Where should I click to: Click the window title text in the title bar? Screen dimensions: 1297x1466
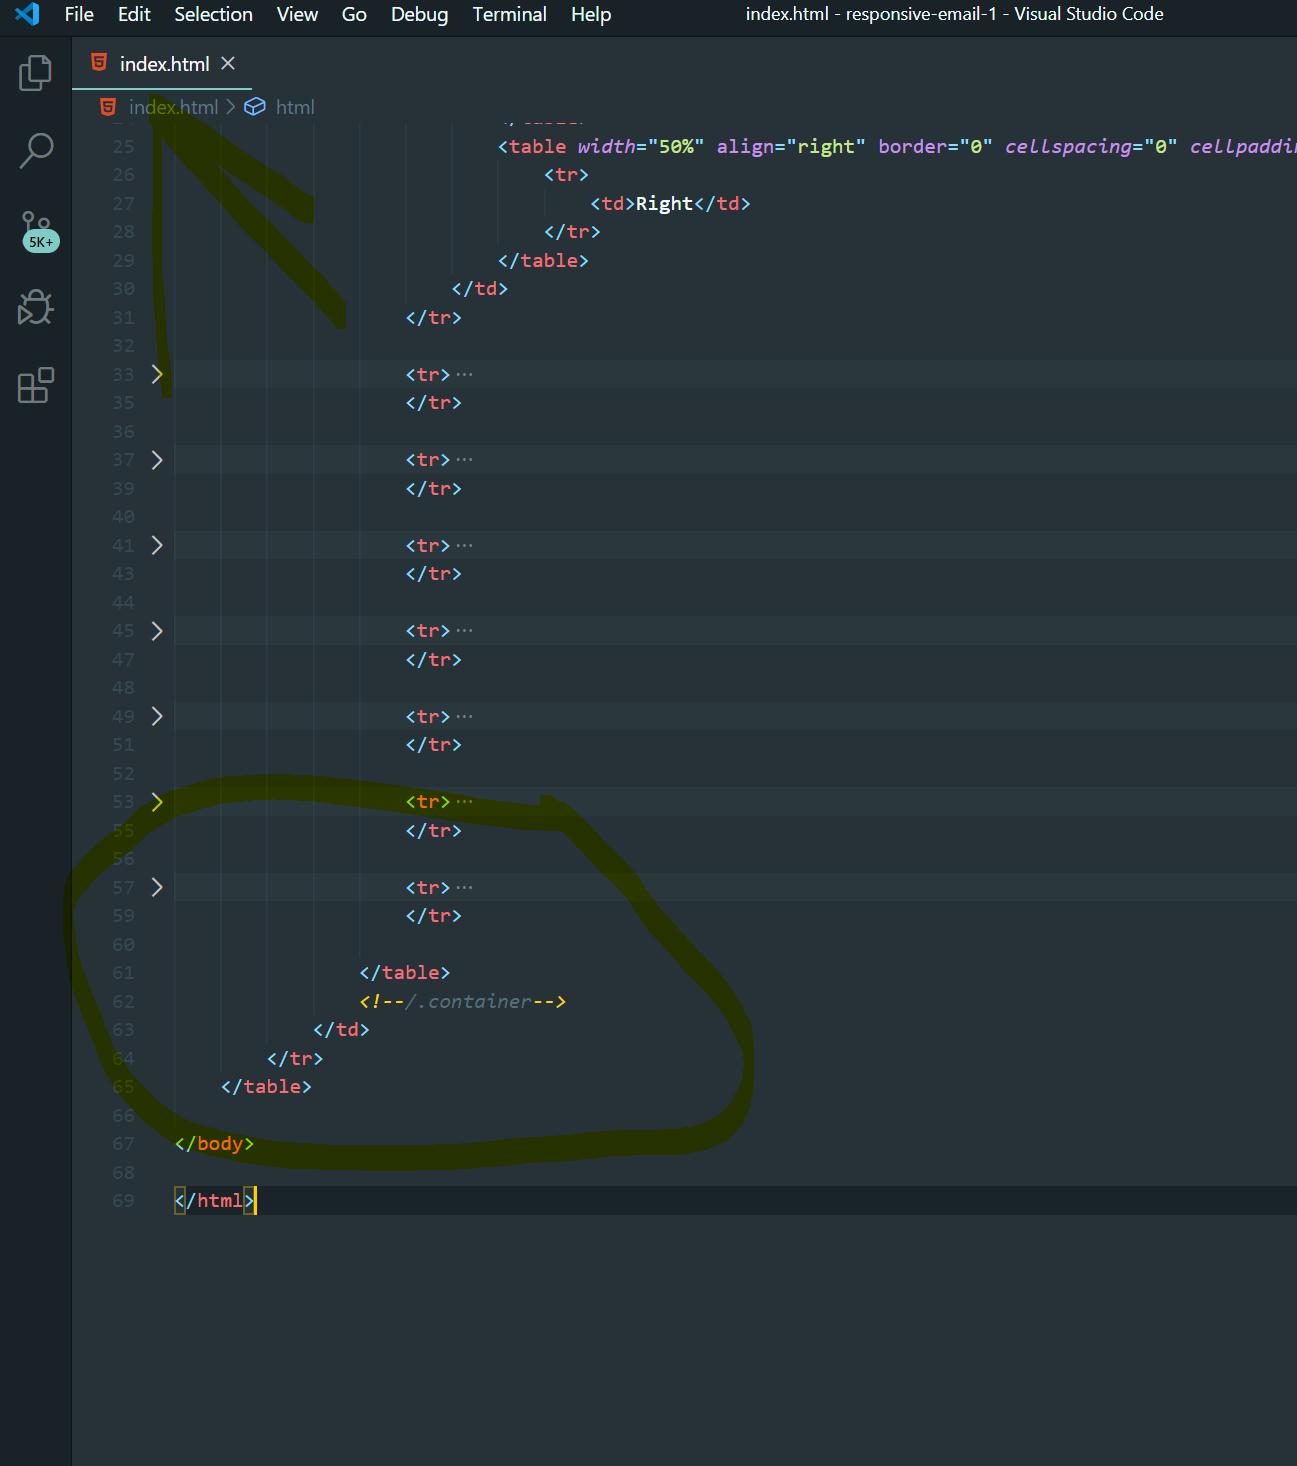(954, 14)
